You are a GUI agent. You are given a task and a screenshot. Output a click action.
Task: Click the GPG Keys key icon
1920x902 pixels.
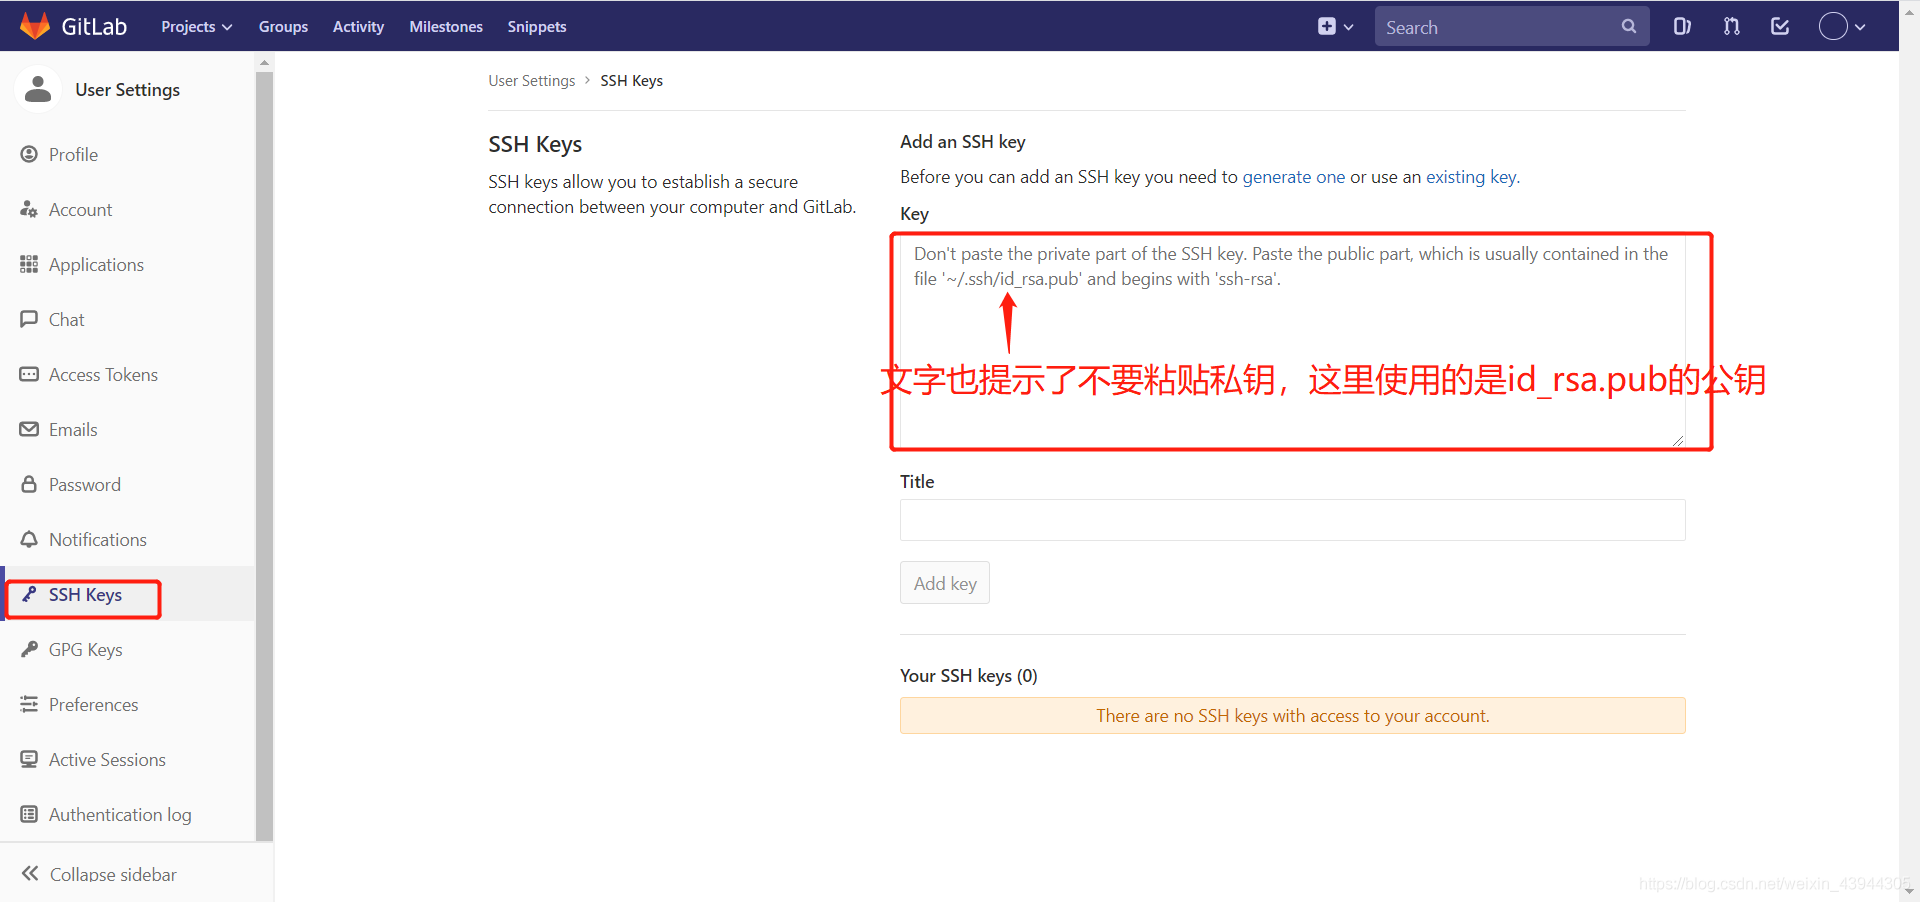(29, 649)
